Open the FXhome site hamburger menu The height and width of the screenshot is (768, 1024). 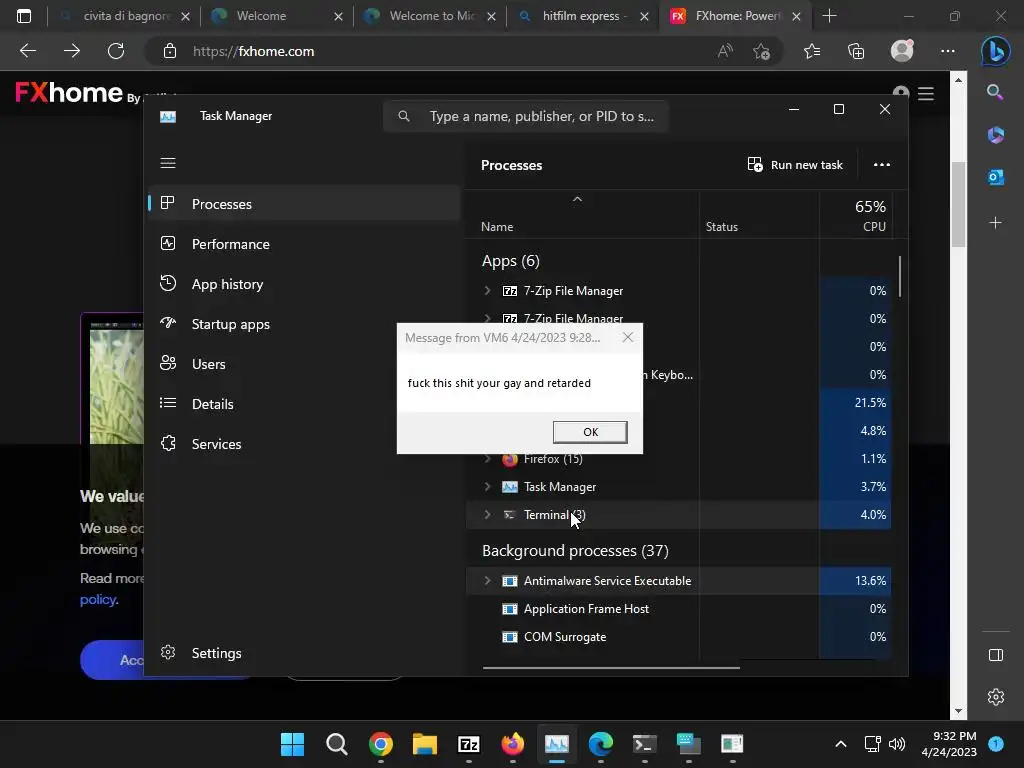point(925,94)
